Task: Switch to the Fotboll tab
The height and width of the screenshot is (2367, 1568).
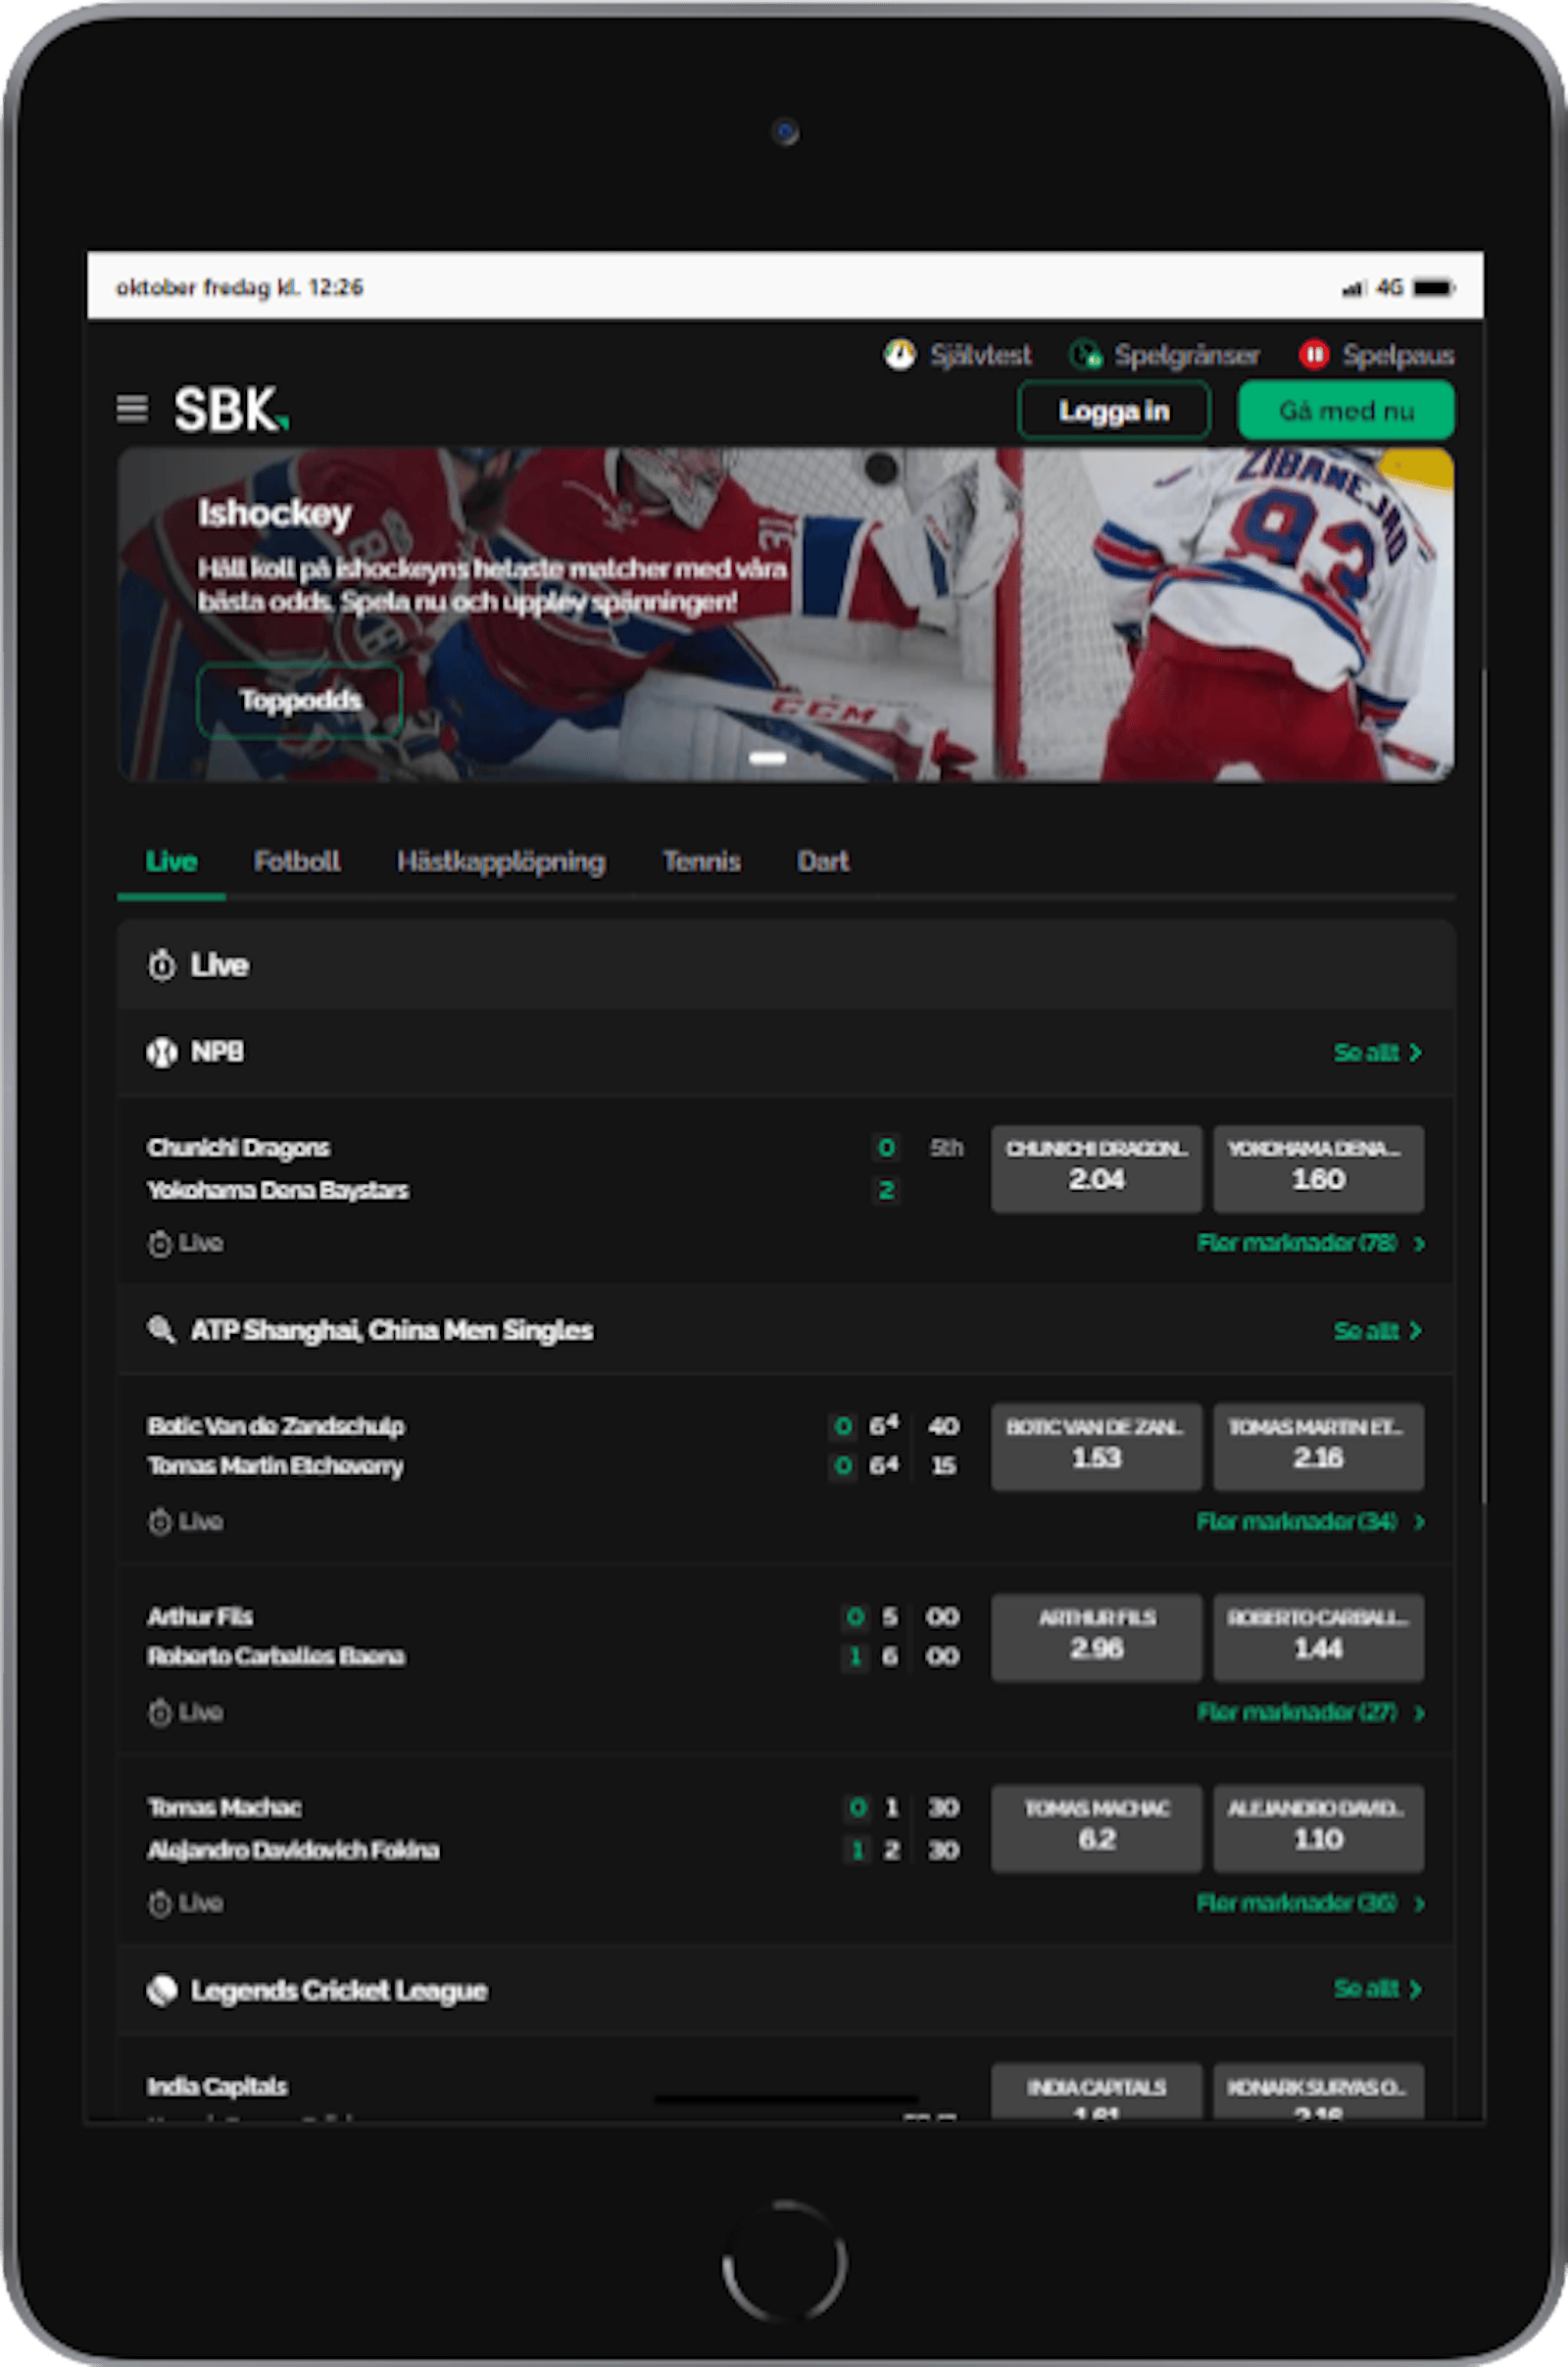Action: pyautogui.click(x=296, y=861)
